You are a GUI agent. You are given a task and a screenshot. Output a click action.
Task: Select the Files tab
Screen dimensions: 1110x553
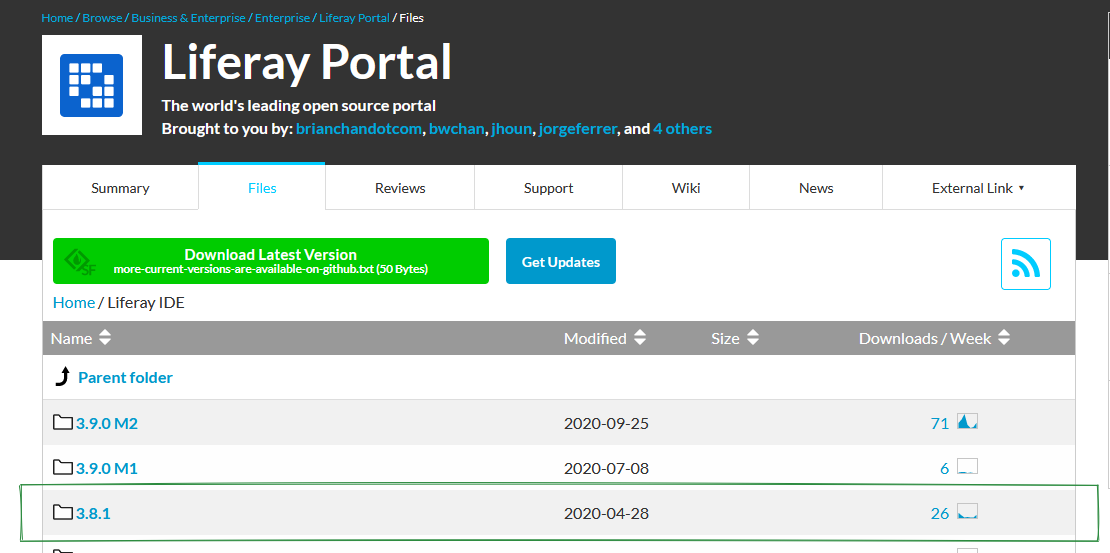(262, 188)
